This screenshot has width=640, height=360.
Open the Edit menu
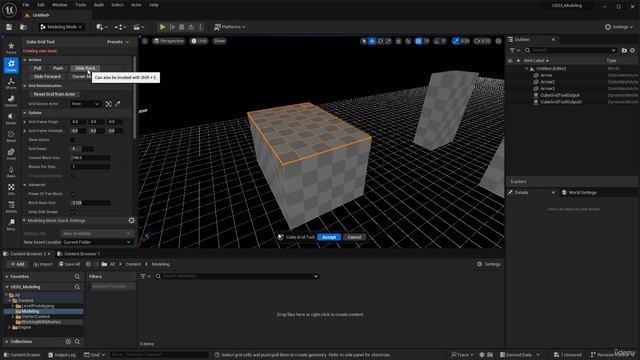[x=41, y=5]
